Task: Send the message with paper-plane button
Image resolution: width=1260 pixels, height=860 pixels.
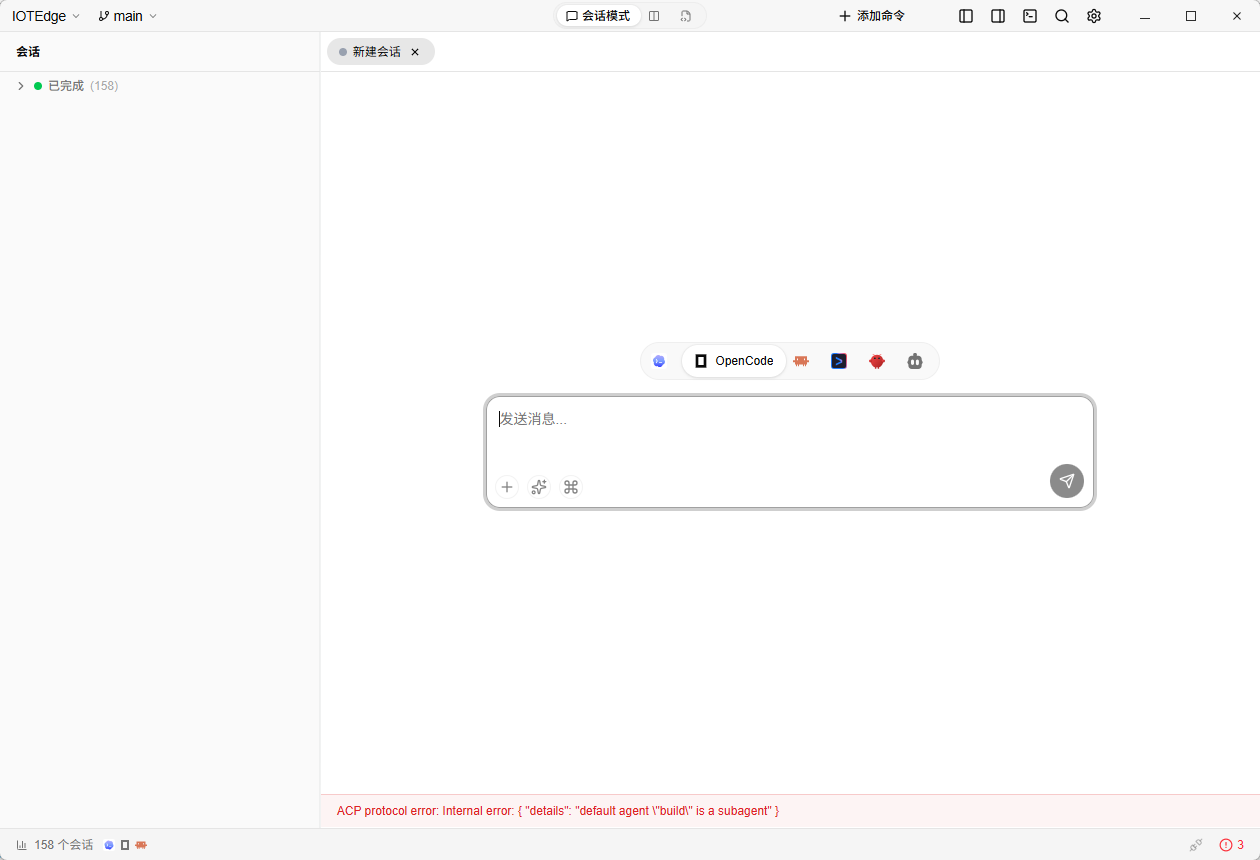Action: [1067, 481]
